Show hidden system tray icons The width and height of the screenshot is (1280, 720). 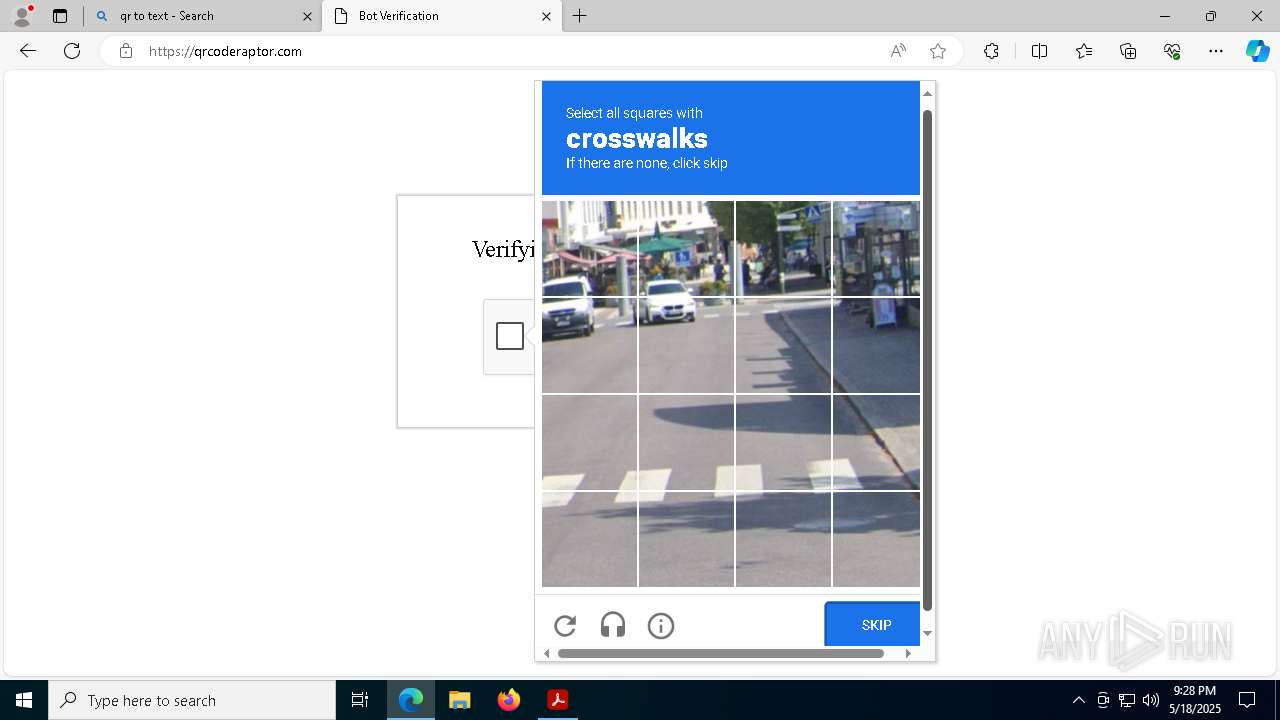point(1078,700)
